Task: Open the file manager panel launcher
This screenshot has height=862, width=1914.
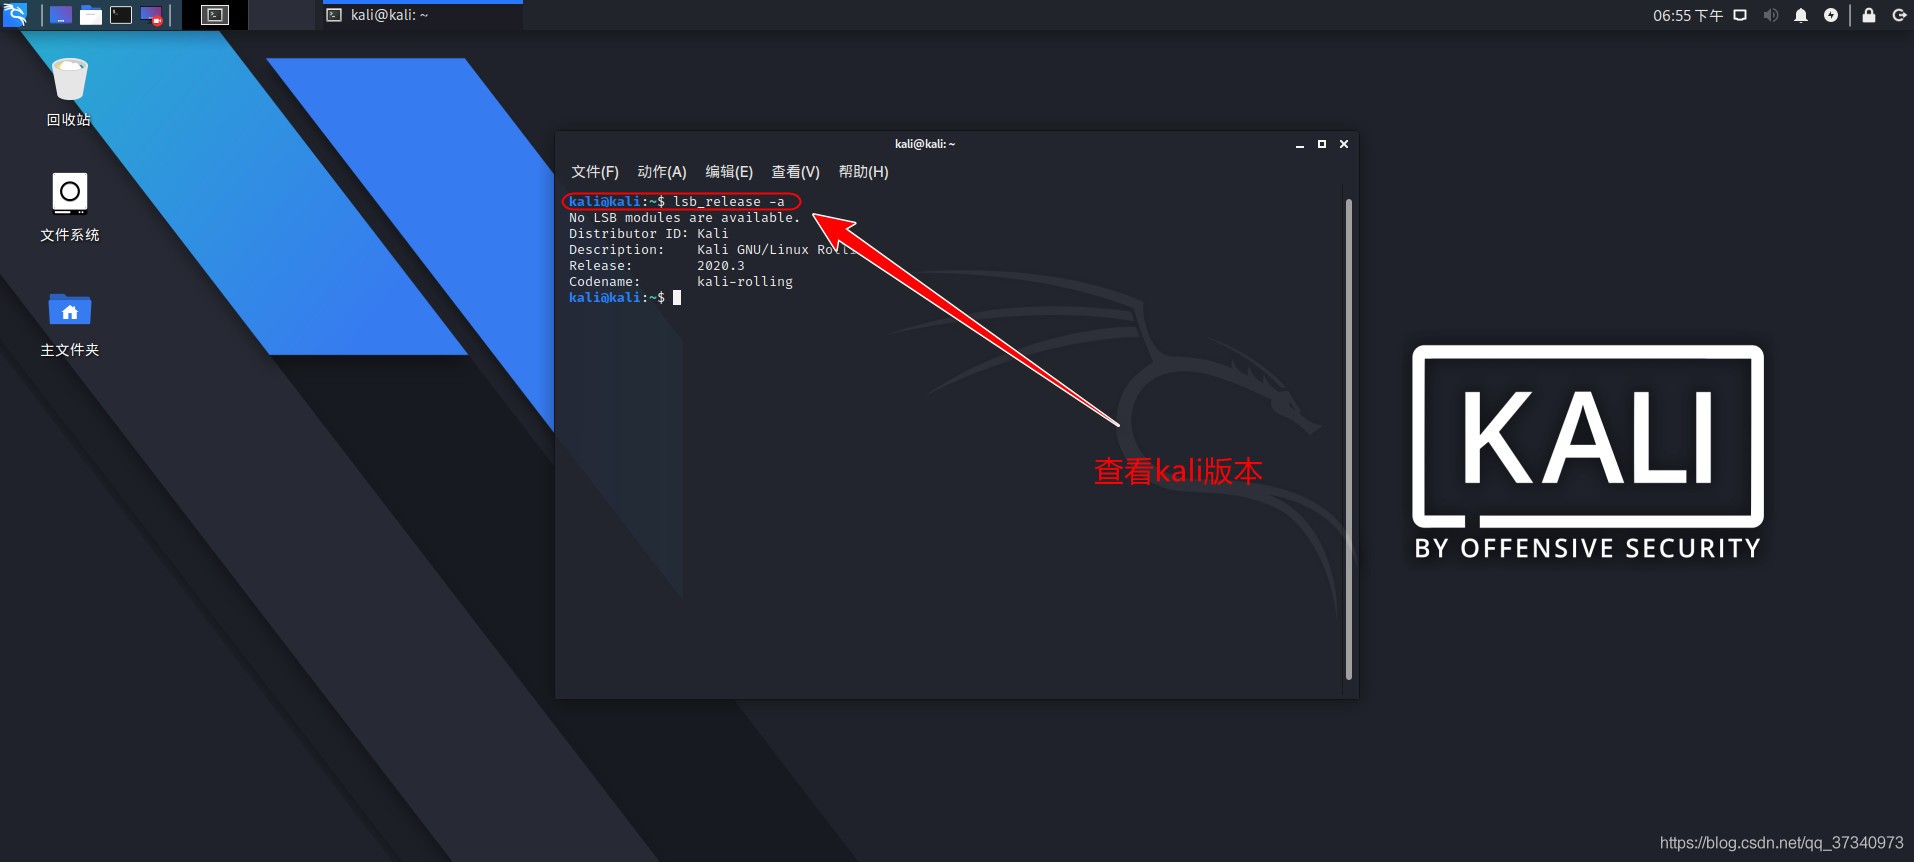Action: [x=91, y=15]
